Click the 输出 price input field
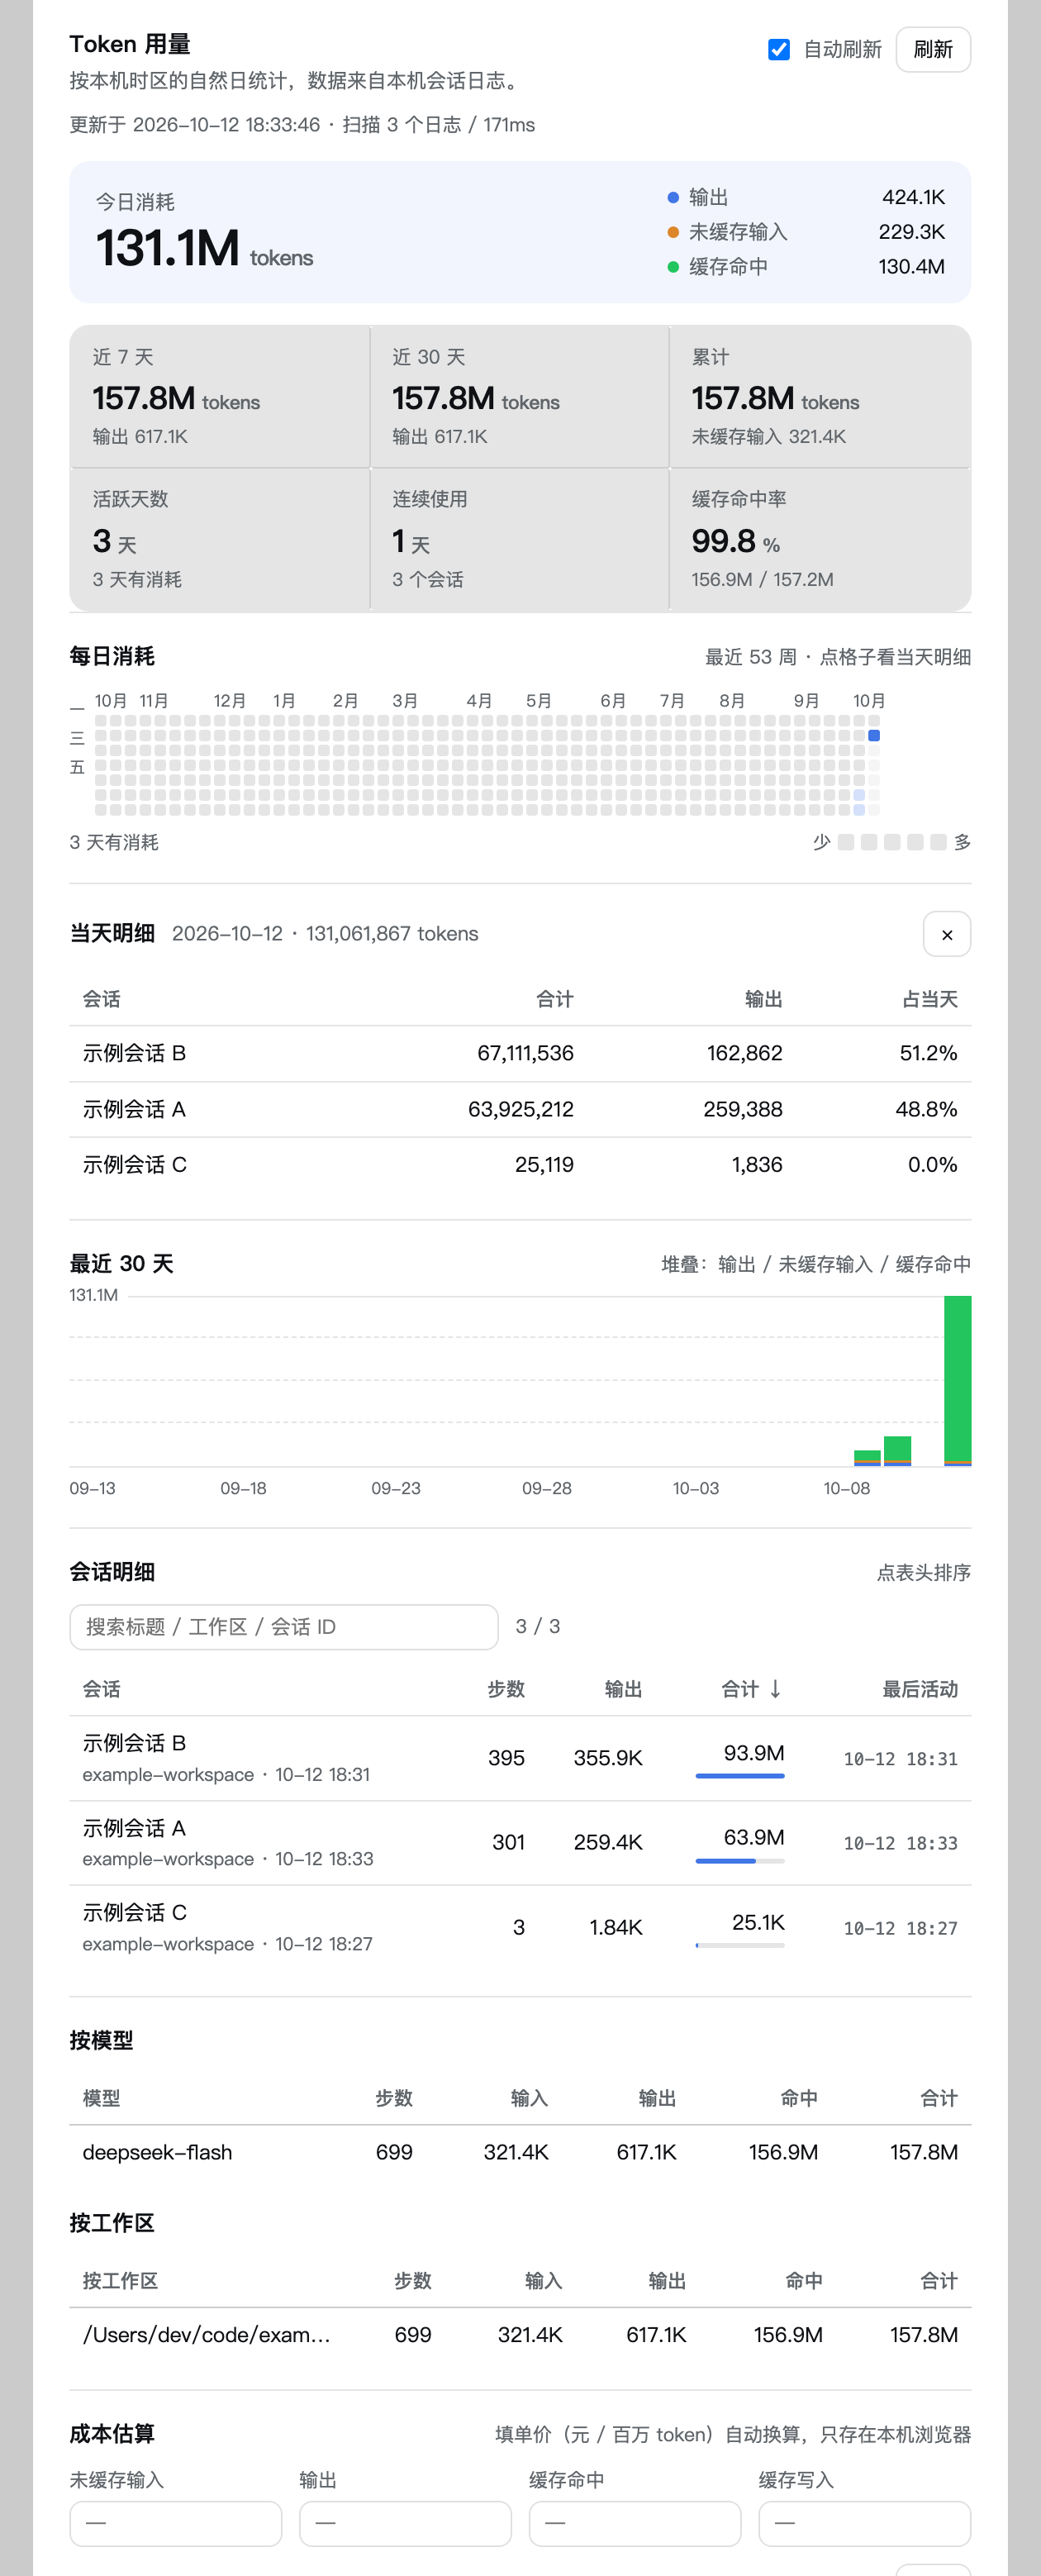The image size is (1041, 2576). click(x=405, y=2523)
